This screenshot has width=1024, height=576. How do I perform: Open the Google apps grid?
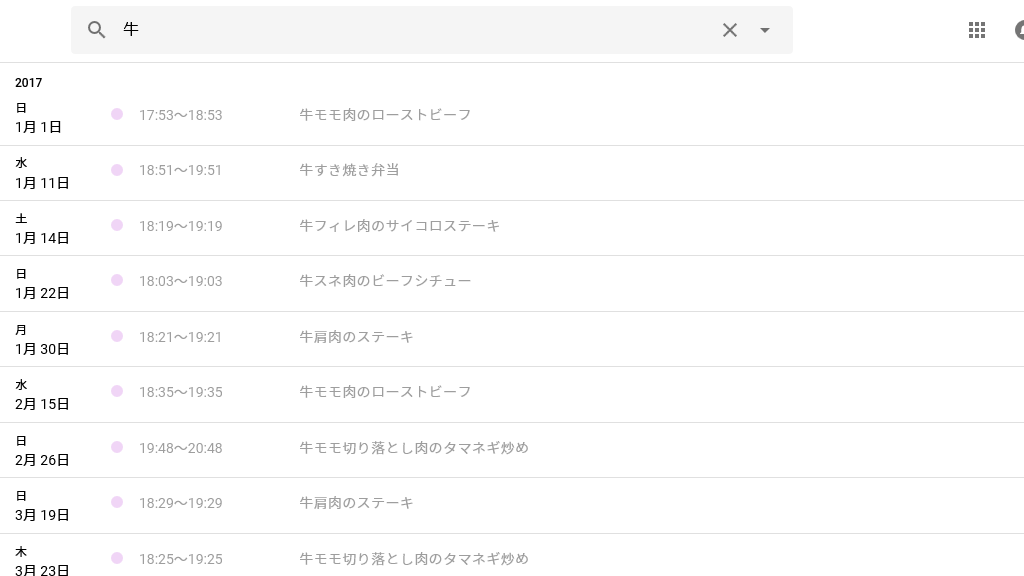(977, 30)
